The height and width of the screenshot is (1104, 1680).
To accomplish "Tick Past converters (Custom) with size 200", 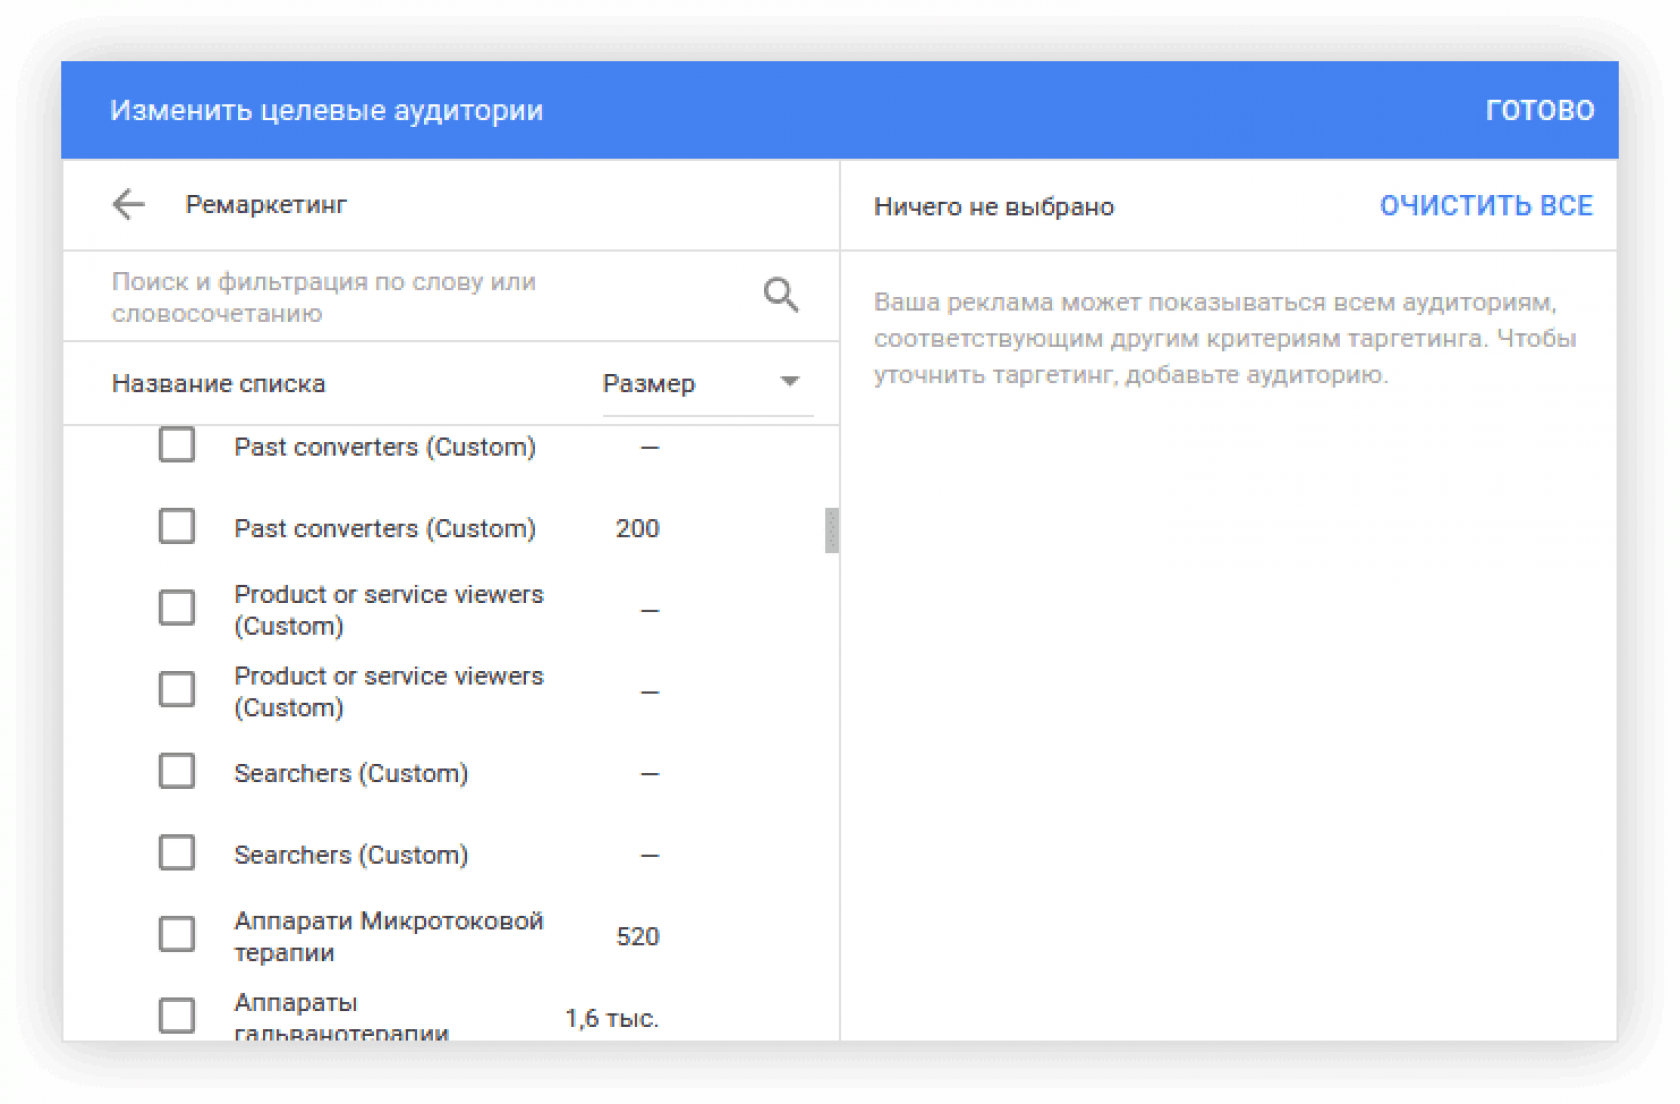I will click(x=177, y=526).
